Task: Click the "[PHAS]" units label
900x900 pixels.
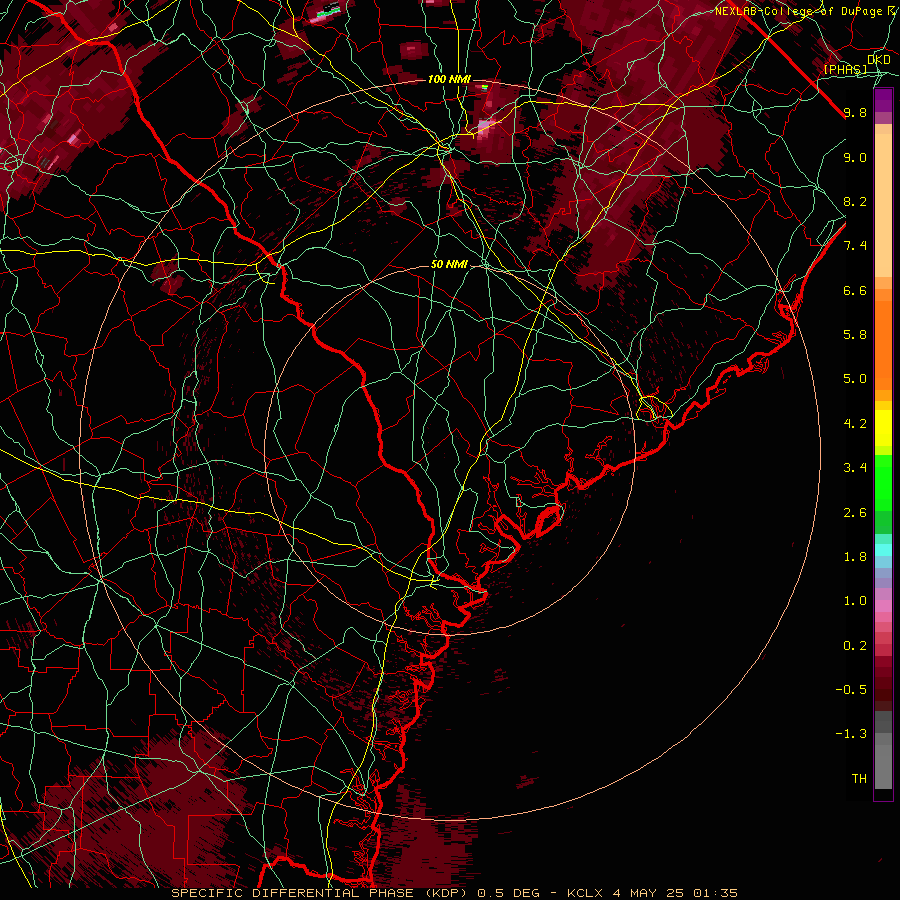Action: (x=845, y=69)
